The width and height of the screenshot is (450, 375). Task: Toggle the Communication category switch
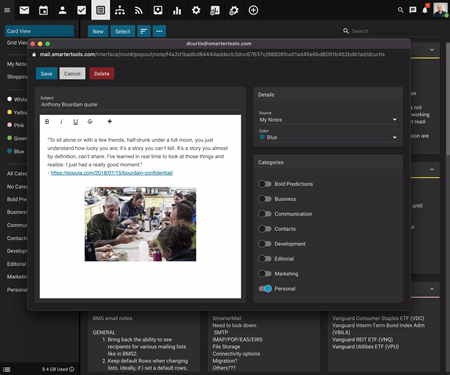[x=265, y=214]
